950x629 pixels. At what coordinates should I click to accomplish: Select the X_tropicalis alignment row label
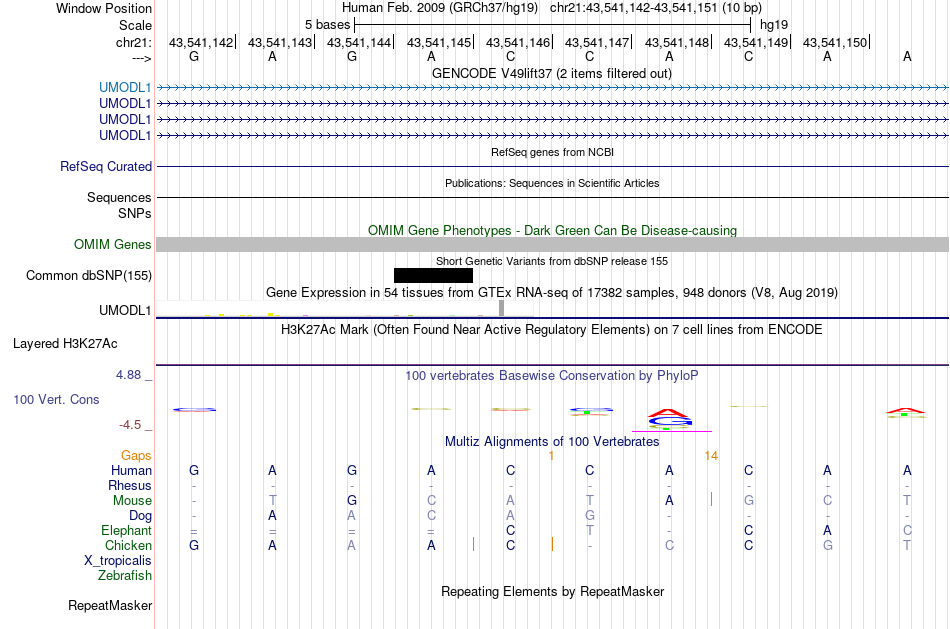[x=118, y=561]
